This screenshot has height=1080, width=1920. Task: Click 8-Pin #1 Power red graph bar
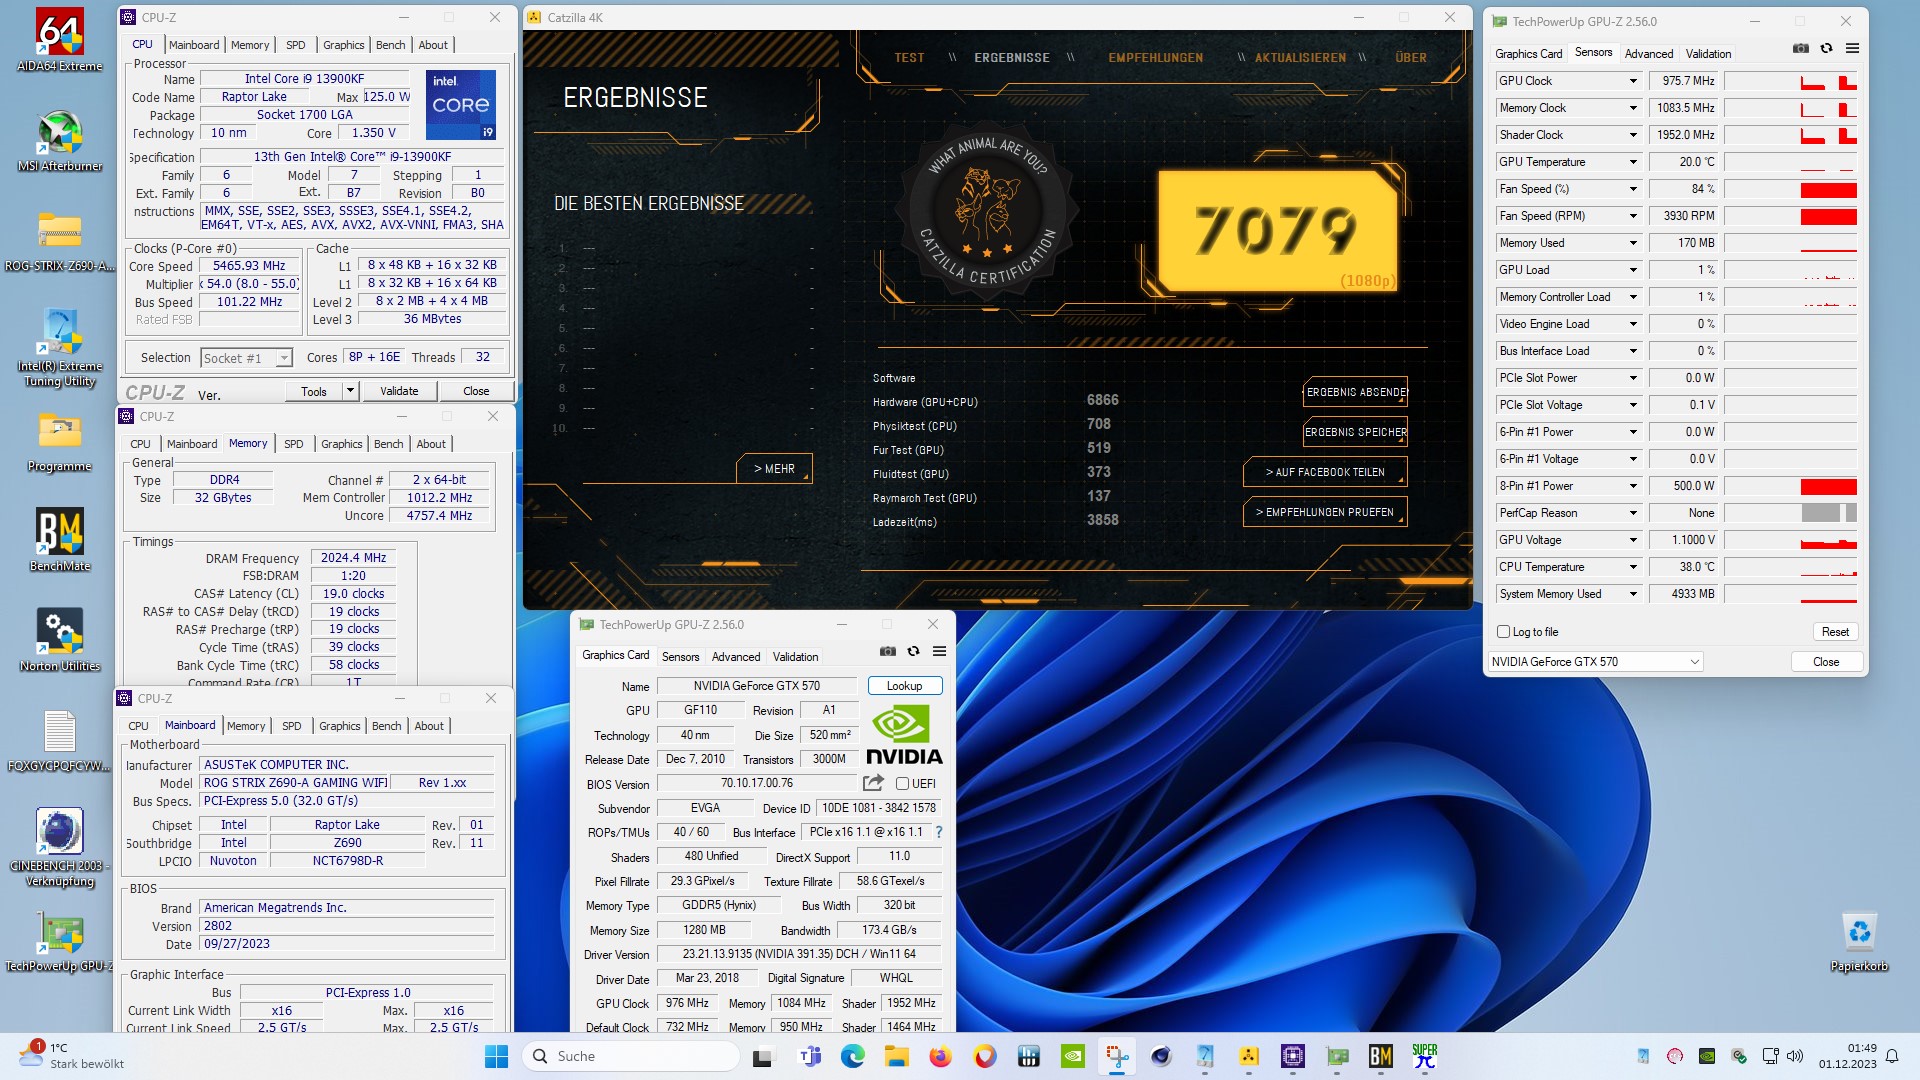point(1828,486)
